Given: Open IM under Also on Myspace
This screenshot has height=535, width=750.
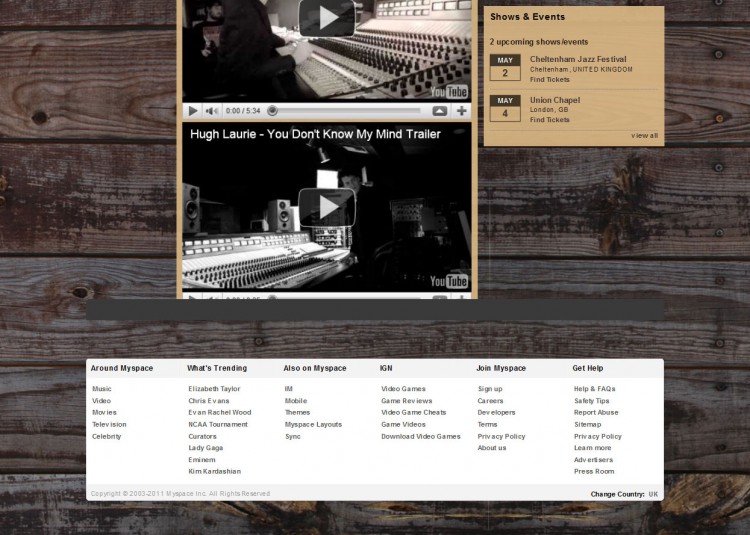Looking at the screenshot, I should 288,389.
